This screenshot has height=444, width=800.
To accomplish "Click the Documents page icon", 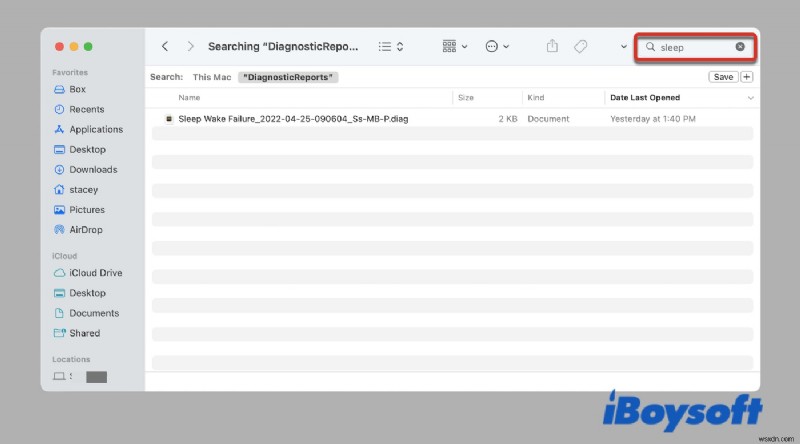I will (59, 313).
